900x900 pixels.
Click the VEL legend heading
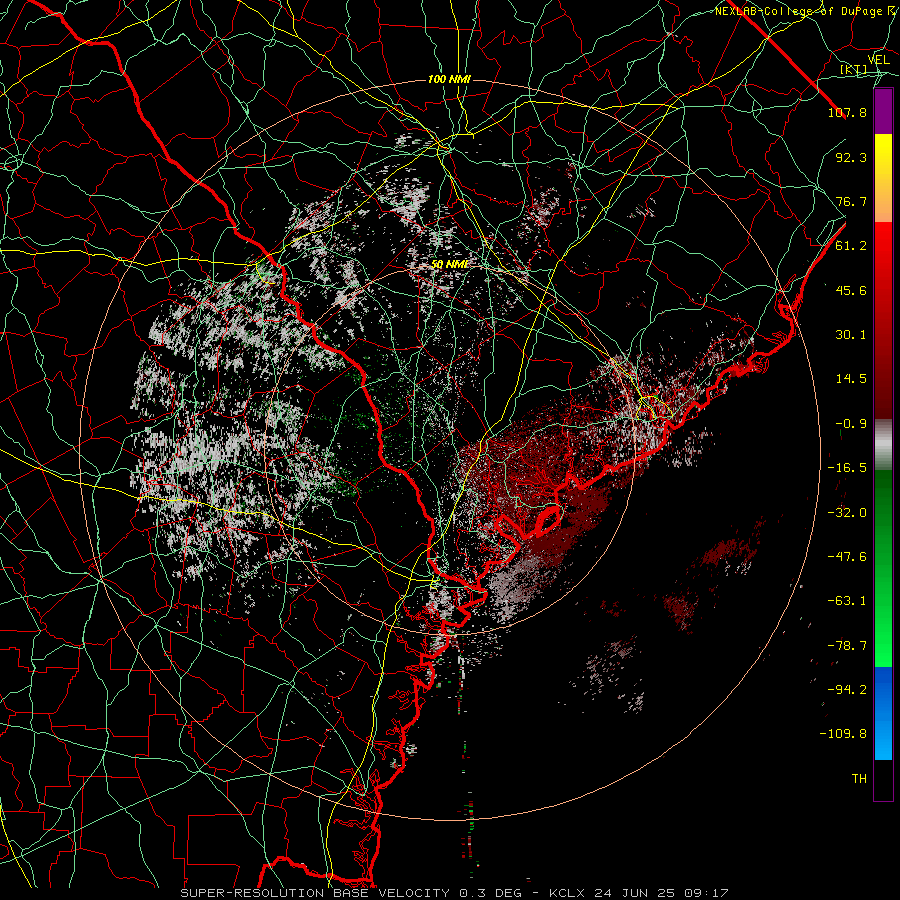[x=878, y=60]
